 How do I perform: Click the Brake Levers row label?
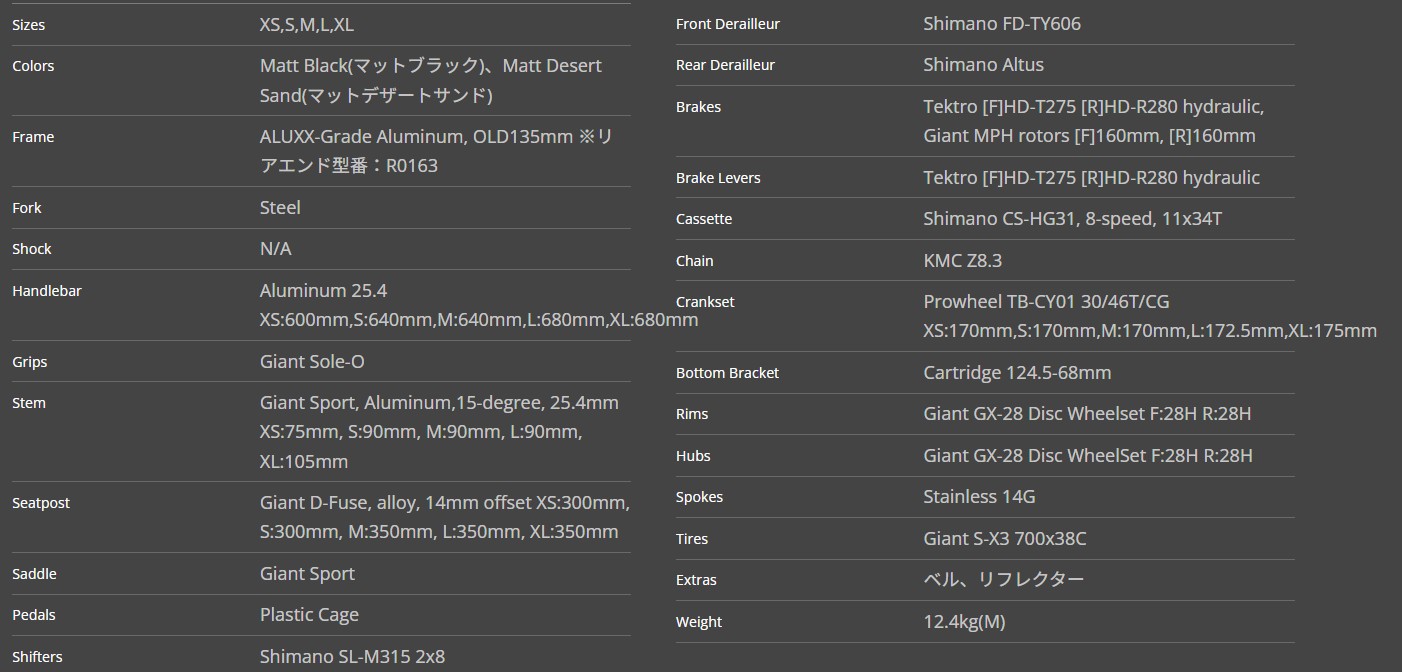pos(718,178)
